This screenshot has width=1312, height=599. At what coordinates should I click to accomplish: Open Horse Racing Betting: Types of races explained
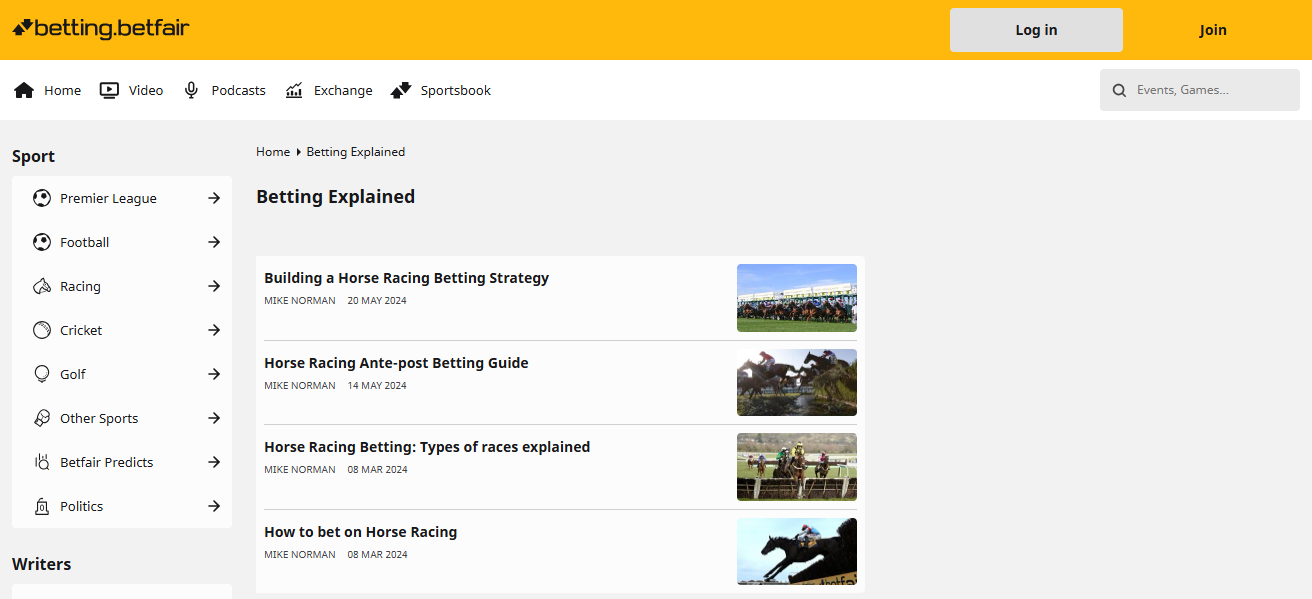[427, 447]
